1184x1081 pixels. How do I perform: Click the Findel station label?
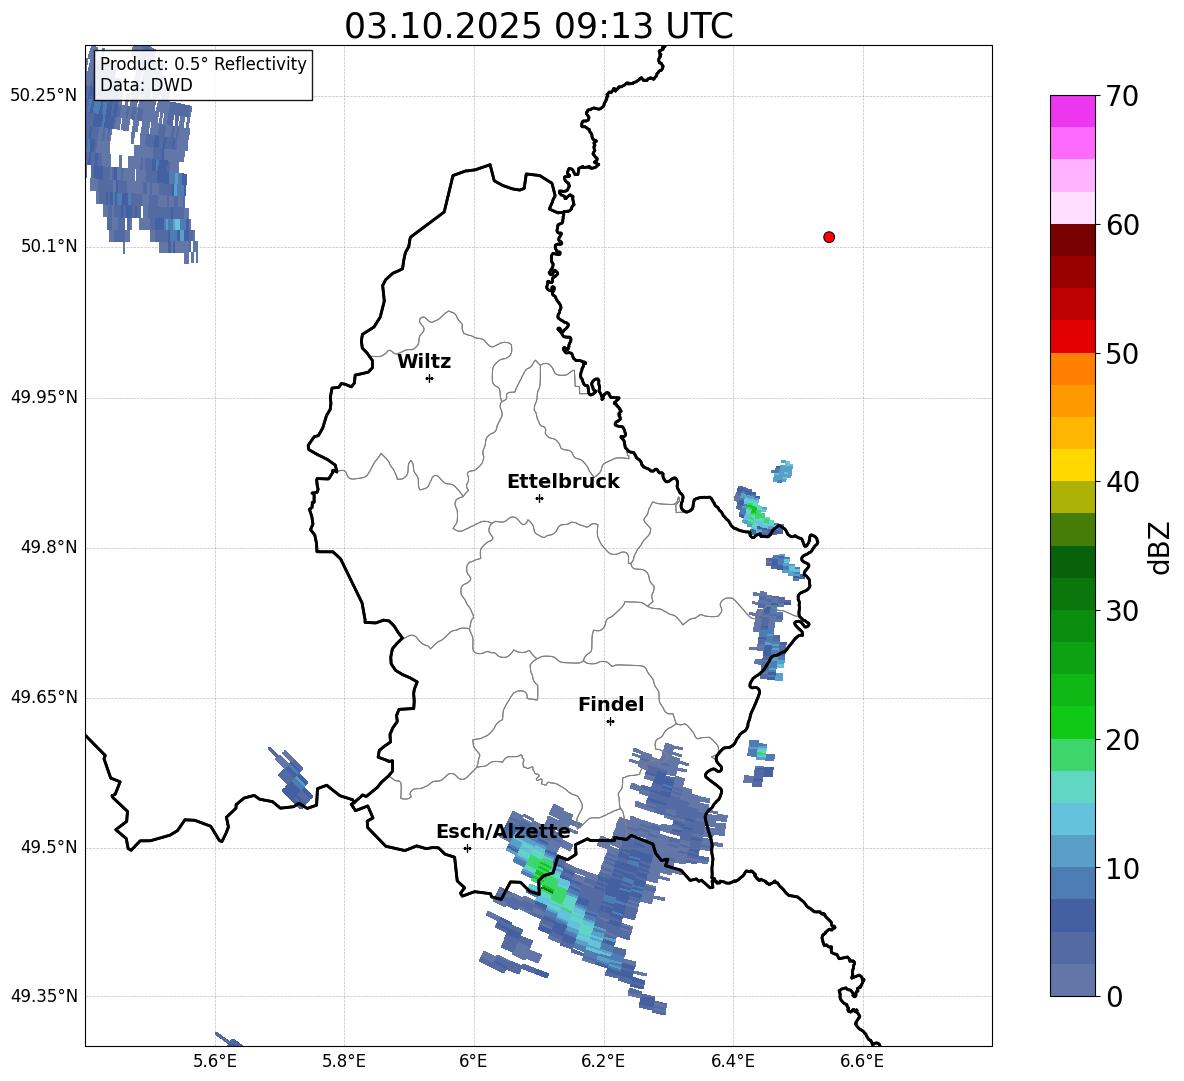(611, 704)
